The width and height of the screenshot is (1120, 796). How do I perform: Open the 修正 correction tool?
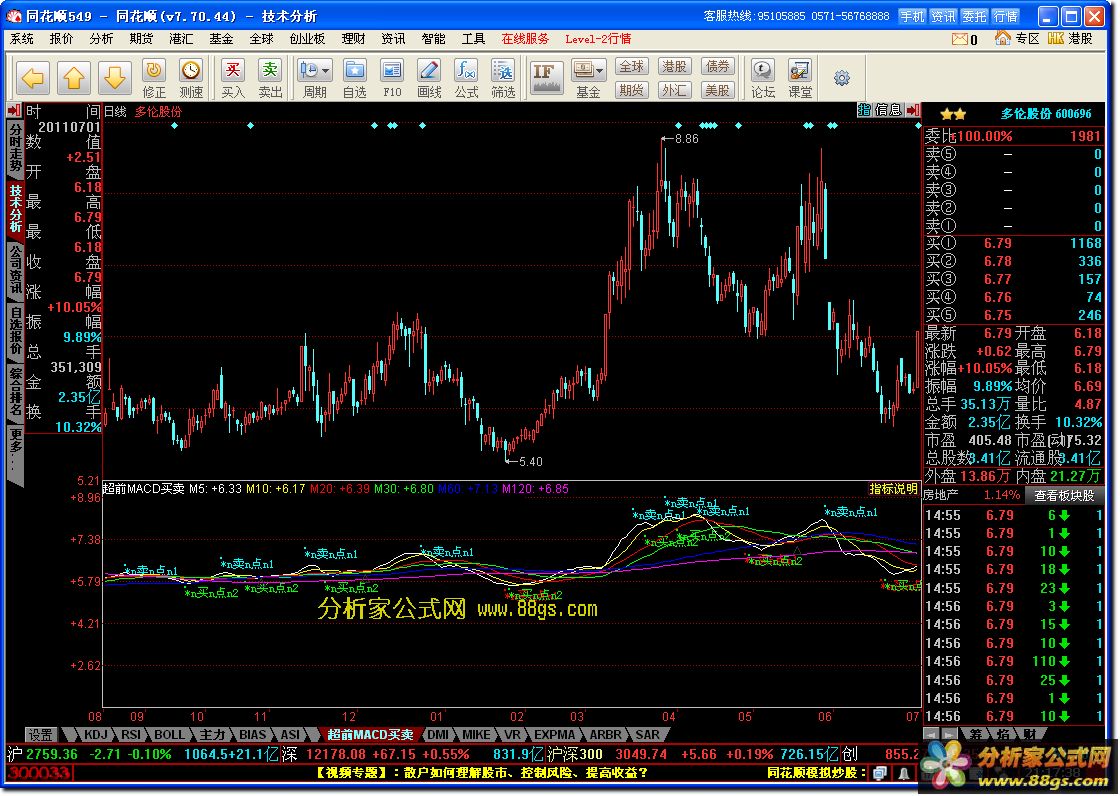[154, 78]
